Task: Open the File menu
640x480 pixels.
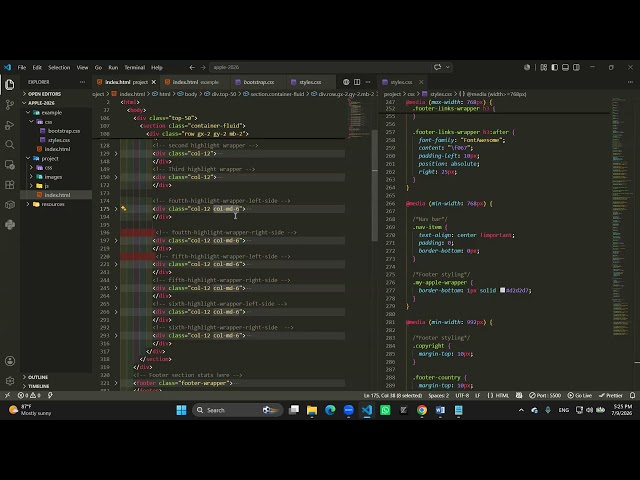Action: click(x=22, y=67)
